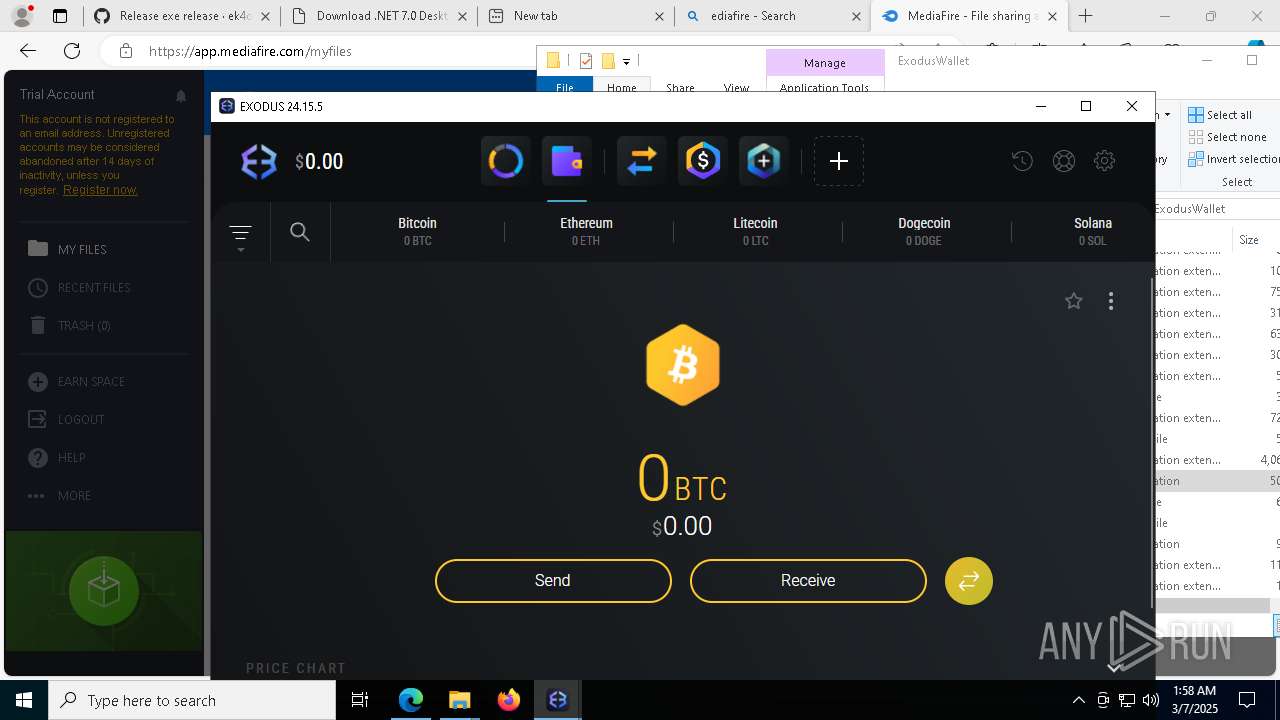The image size is (1280, 720).
Task: Go back in the browser
Action: [x=28, y=51]
